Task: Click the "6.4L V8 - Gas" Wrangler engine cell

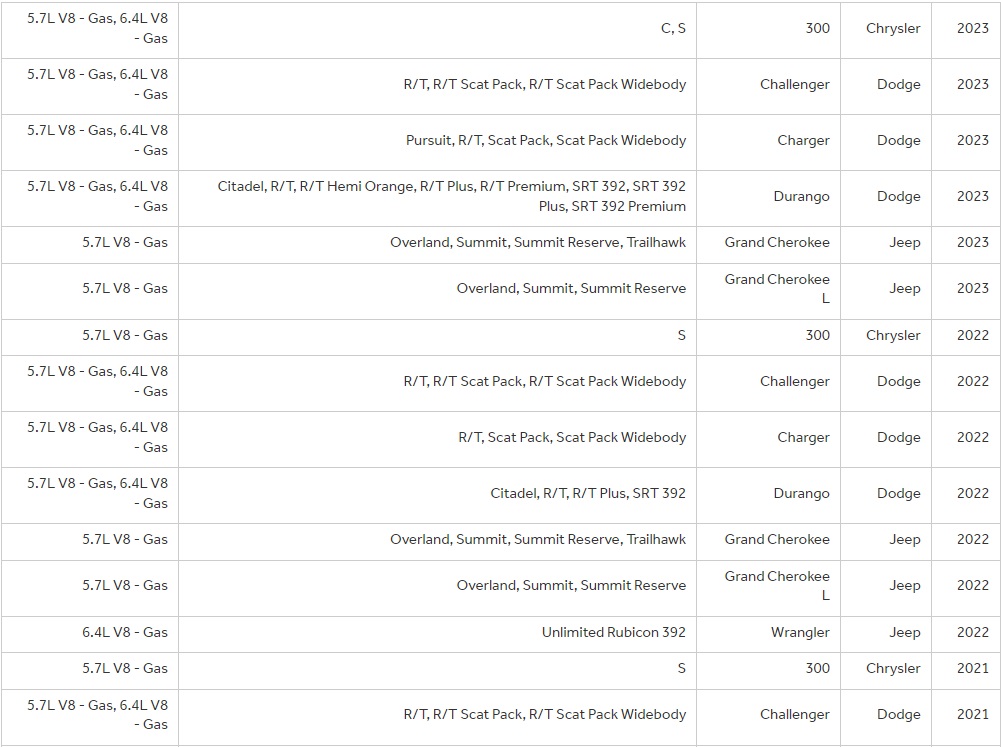Action: (x=125, y=632)
